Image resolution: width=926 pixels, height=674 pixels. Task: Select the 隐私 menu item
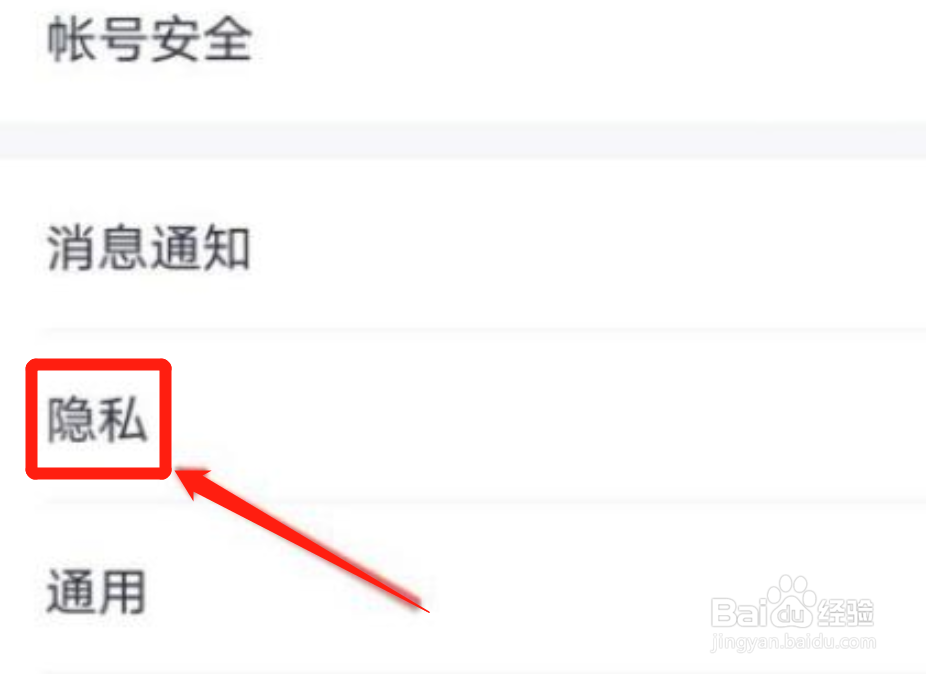97,420
